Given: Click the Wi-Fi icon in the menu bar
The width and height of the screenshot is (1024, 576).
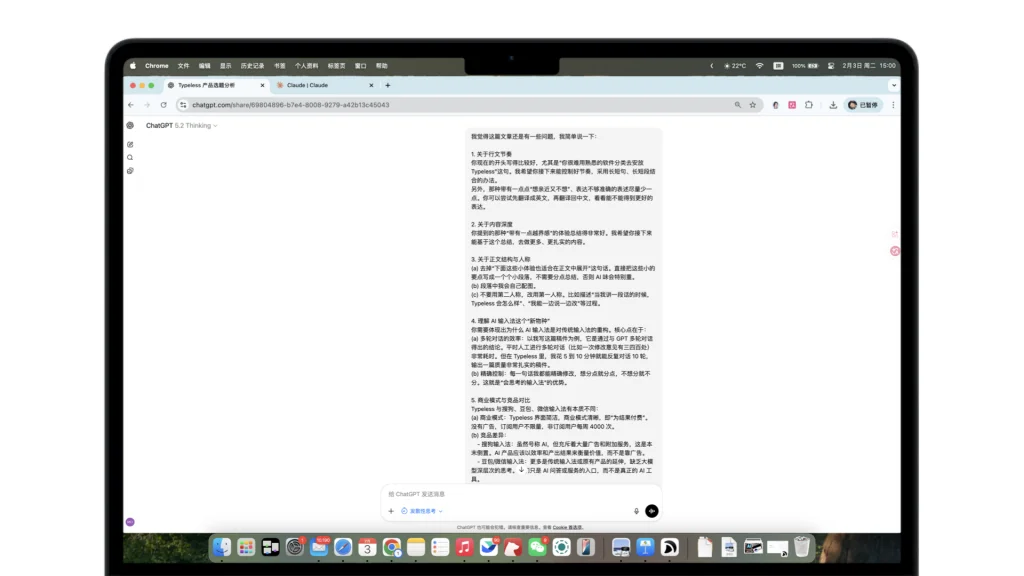Looking at the screenshot, I should tap(759, 65).
